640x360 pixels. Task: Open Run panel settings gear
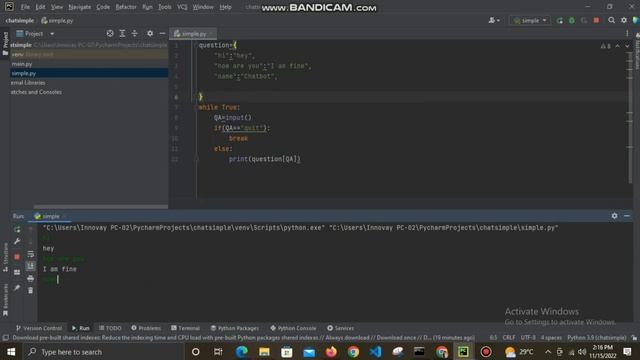click(614, 216)
